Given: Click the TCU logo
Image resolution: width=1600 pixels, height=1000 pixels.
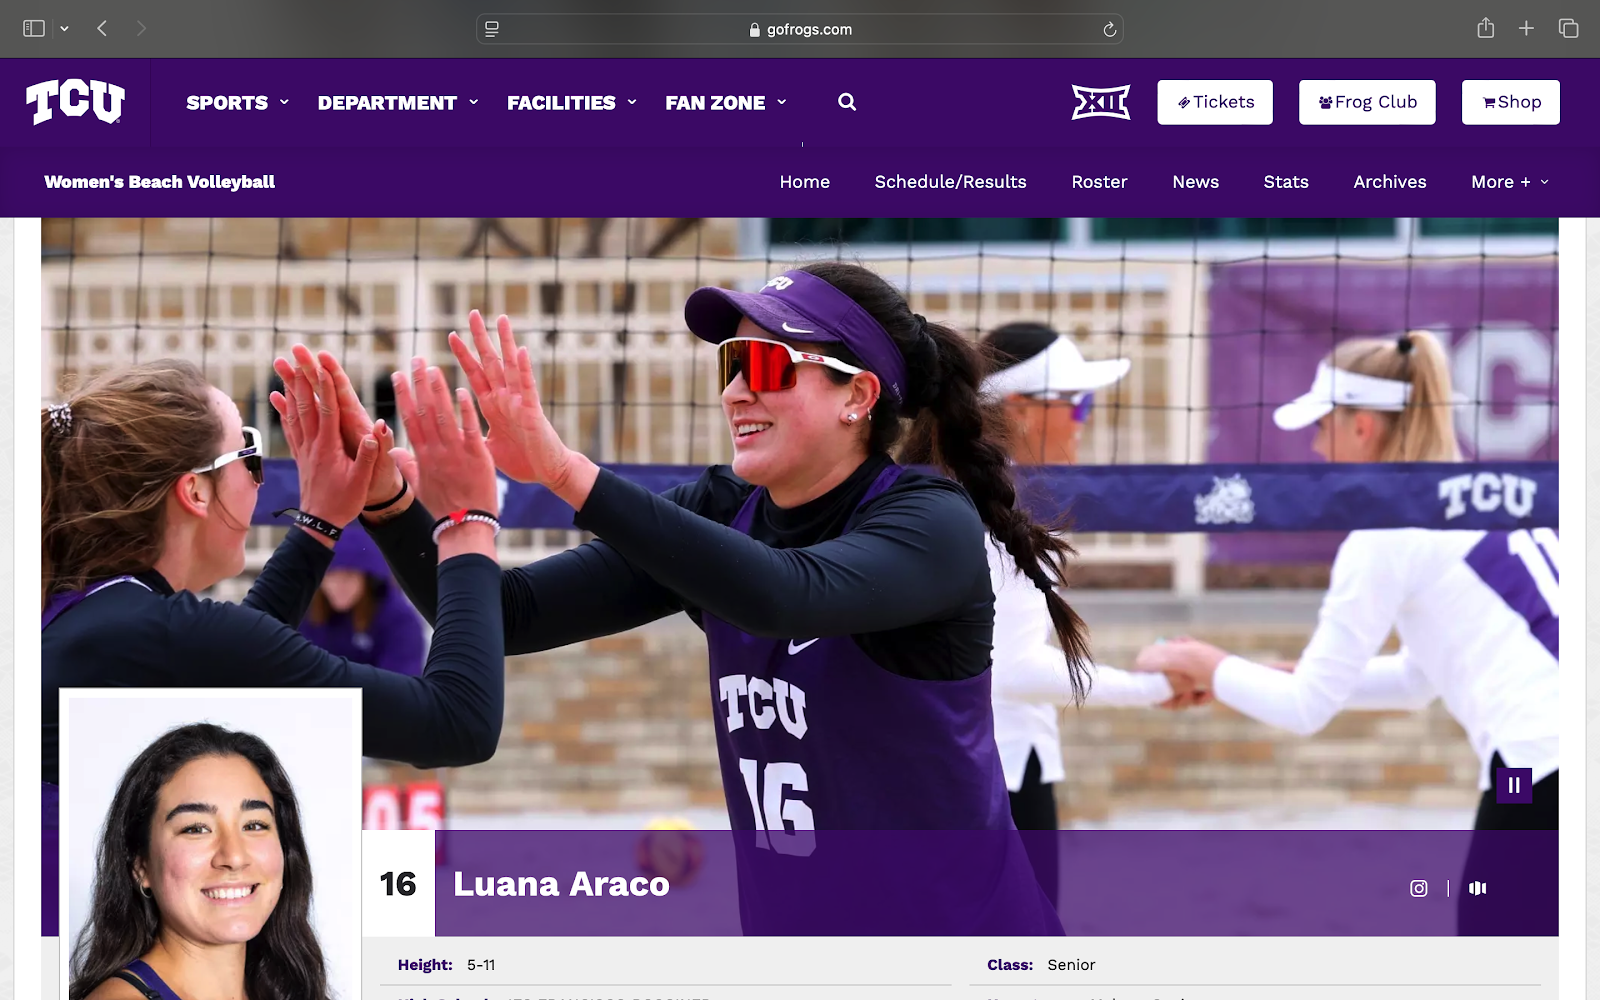Looking at the screenshot, I should (x=75, y=101).
